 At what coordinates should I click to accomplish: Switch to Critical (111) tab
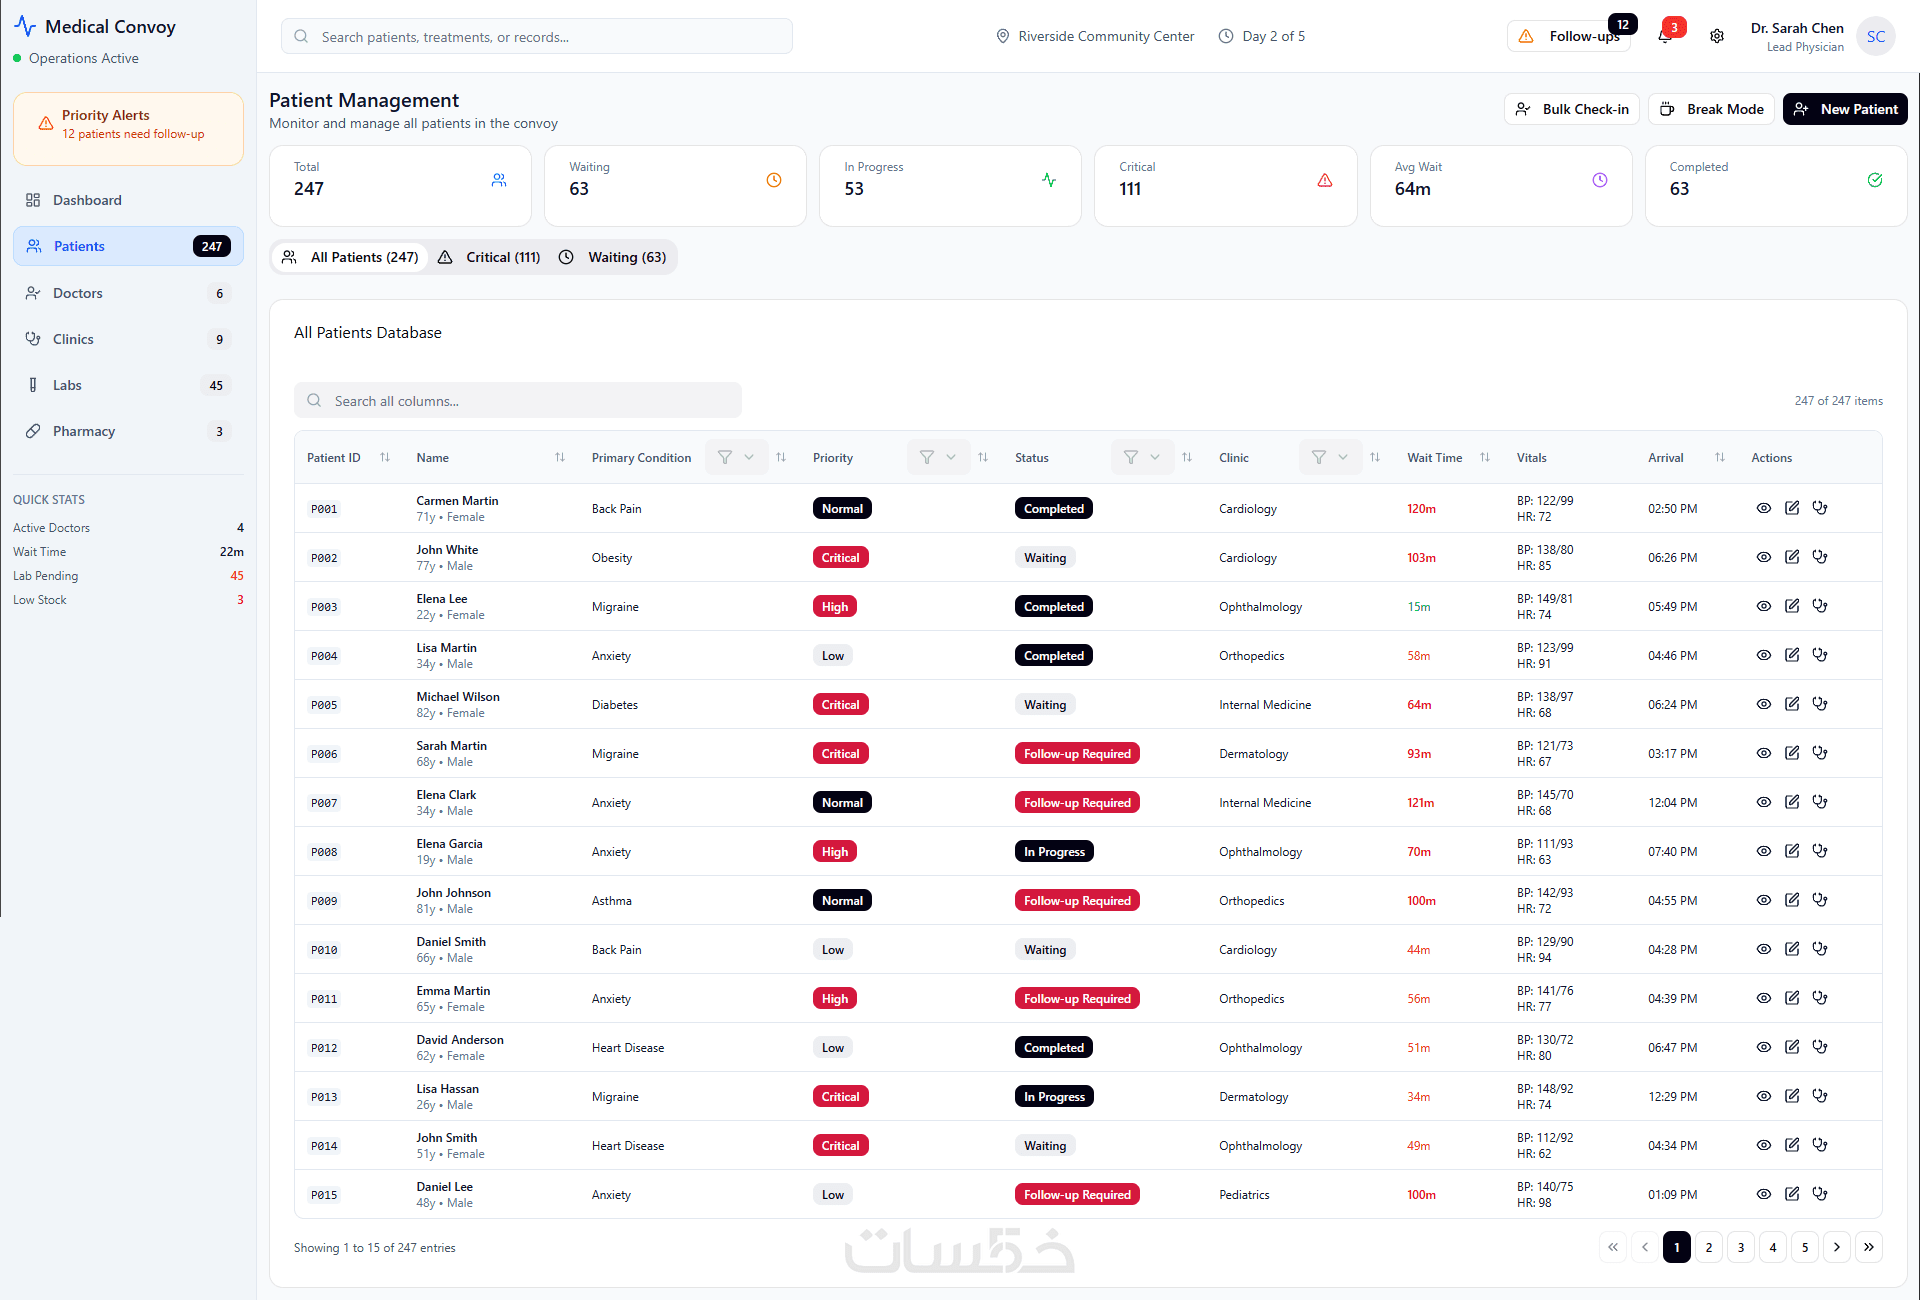[x=490, y=257]
